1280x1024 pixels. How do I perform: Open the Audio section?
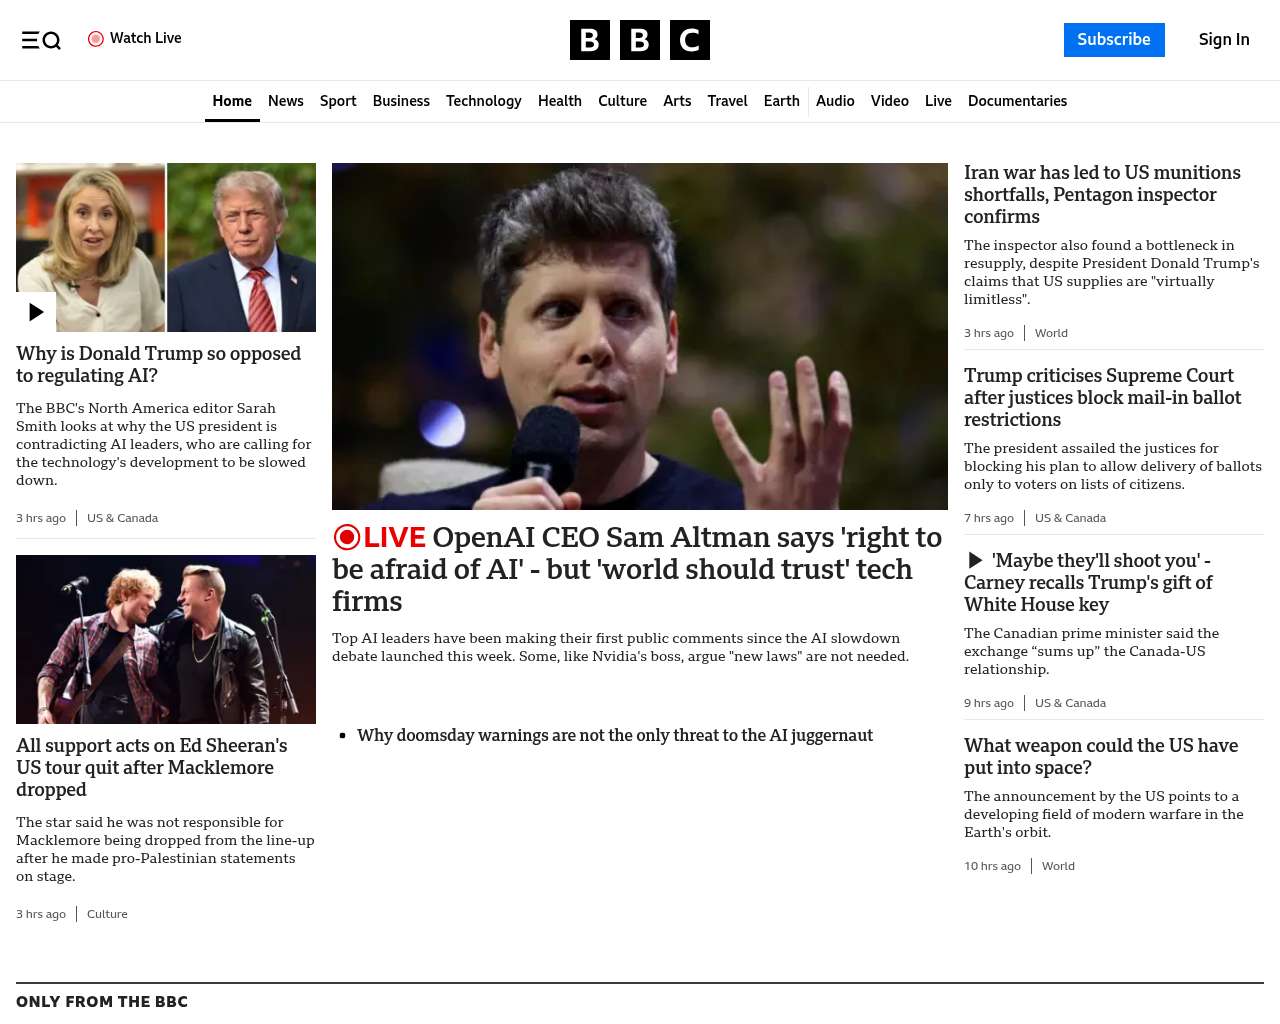point(835,101)
